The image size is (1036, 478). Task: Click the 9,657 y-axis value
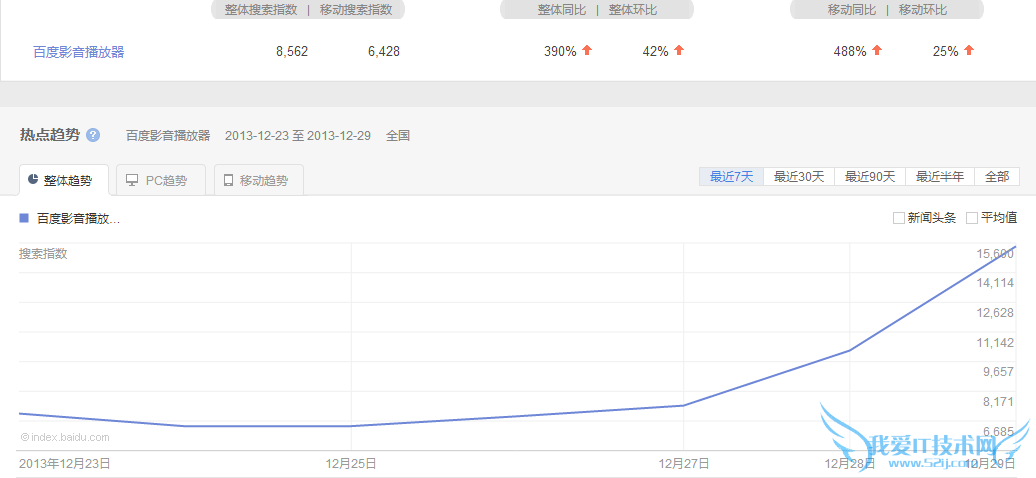pos(998,372)
